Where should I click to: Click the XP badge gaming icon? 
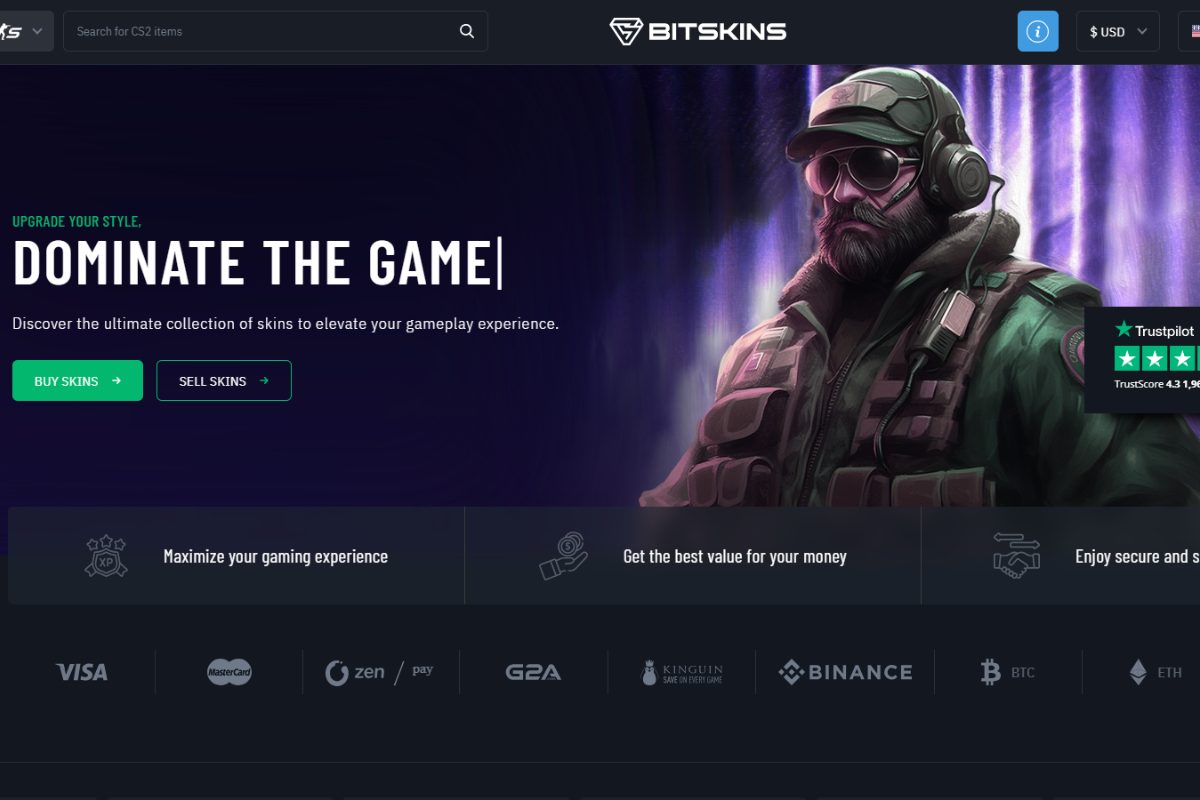105,556
